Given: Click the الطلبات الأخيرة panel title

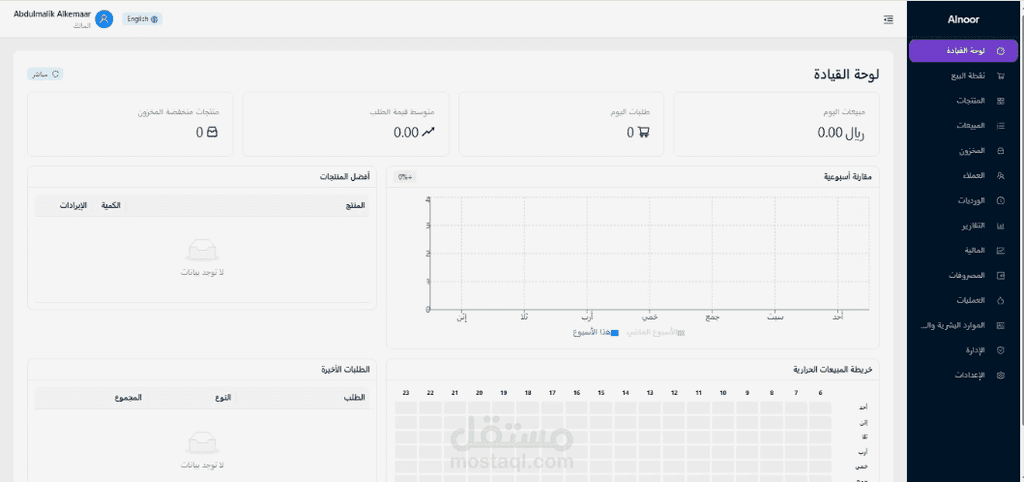Looking at the screenshot, I should [x=346, y=370].
